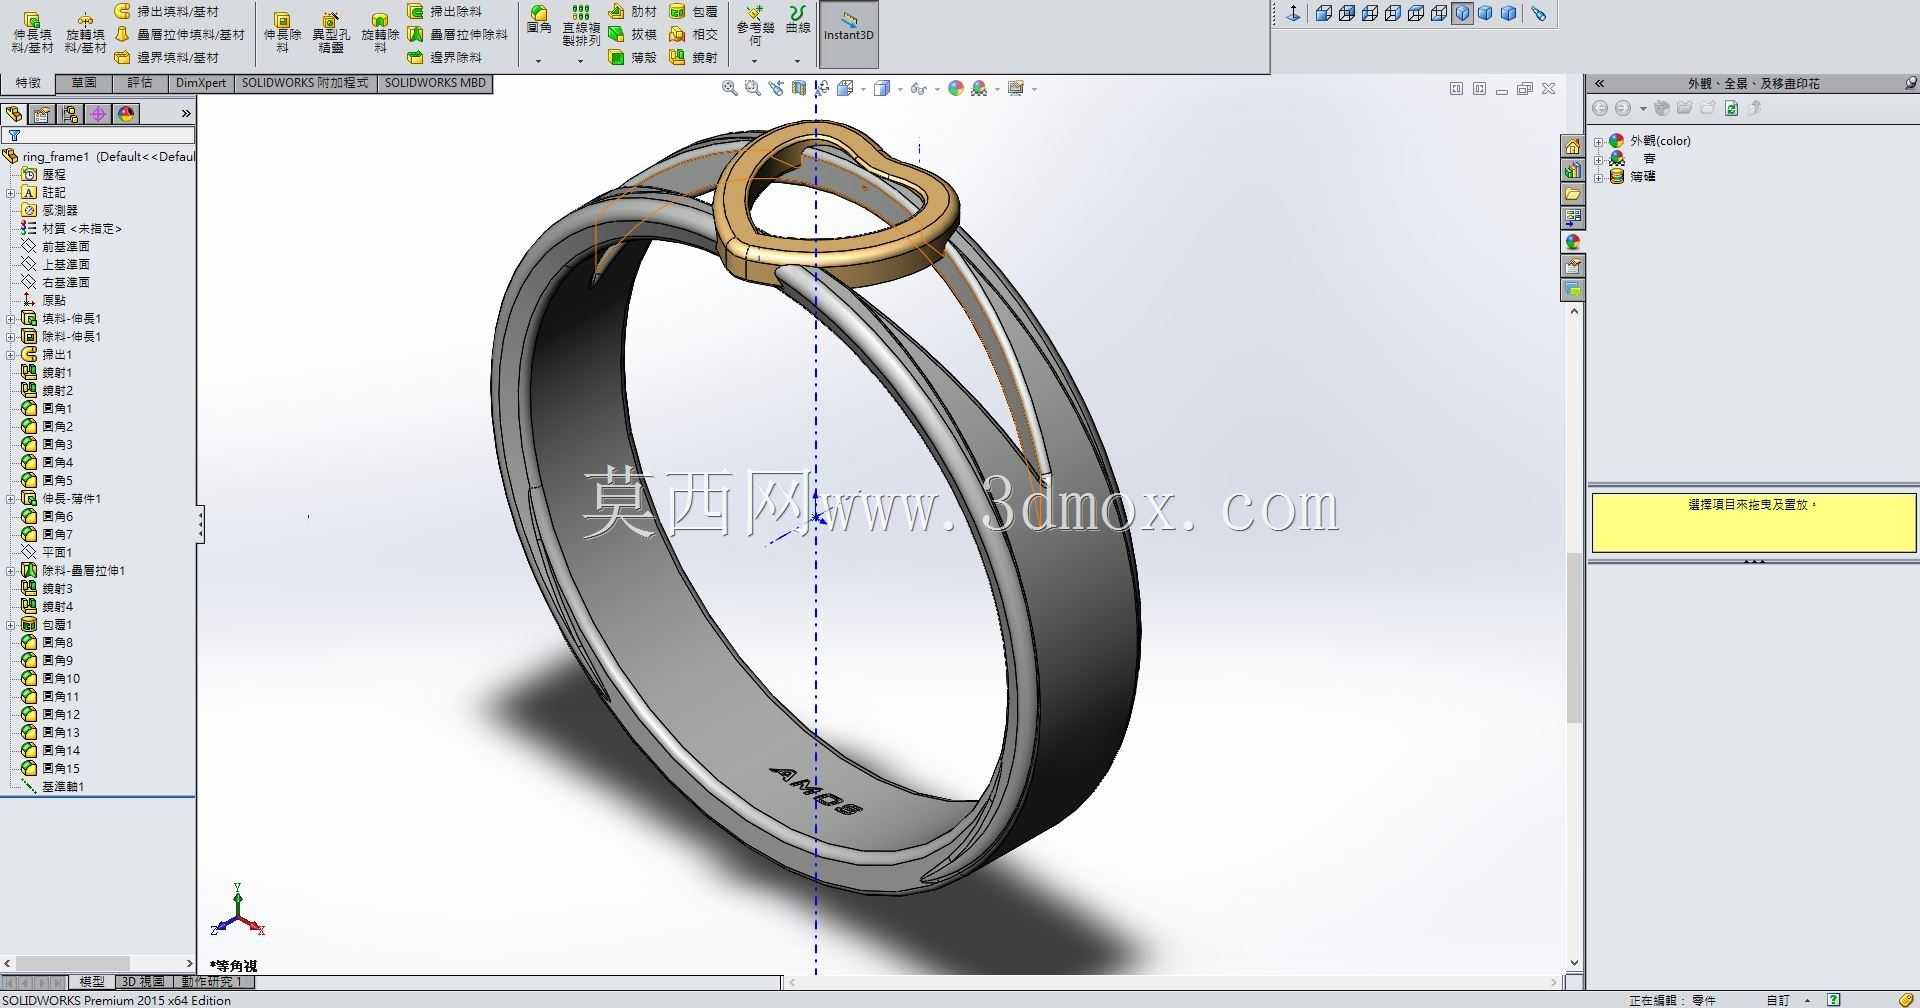Open the 參考幾何 reference geometry tool
The height and width of the screenshot is (1008, 1920).
click(x=755, y=26)
